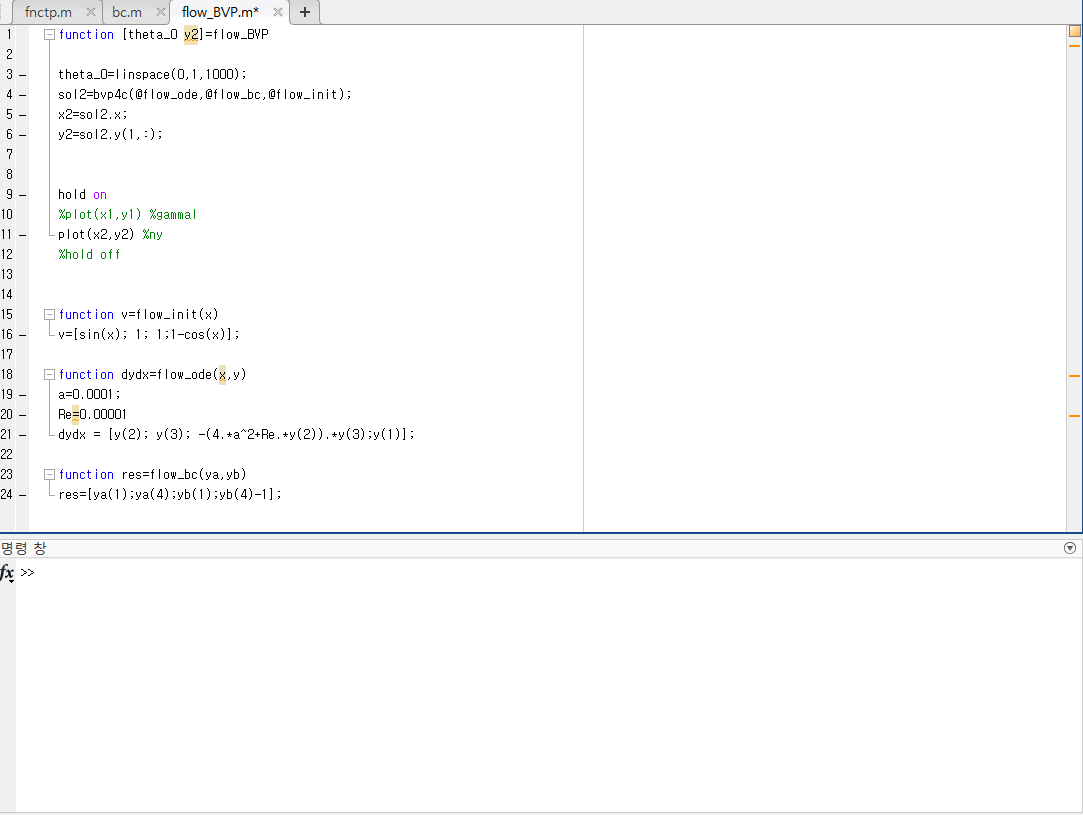1083x815 pixels.
Task: Click the fx function hints icon in Command Window
Action: pyautogui.click(x=6, y=573)
